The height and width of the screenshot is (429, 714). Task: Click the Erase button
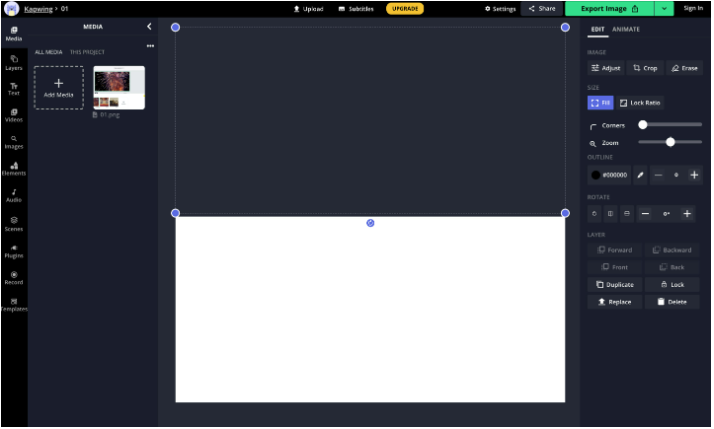[x=684, y=68]
